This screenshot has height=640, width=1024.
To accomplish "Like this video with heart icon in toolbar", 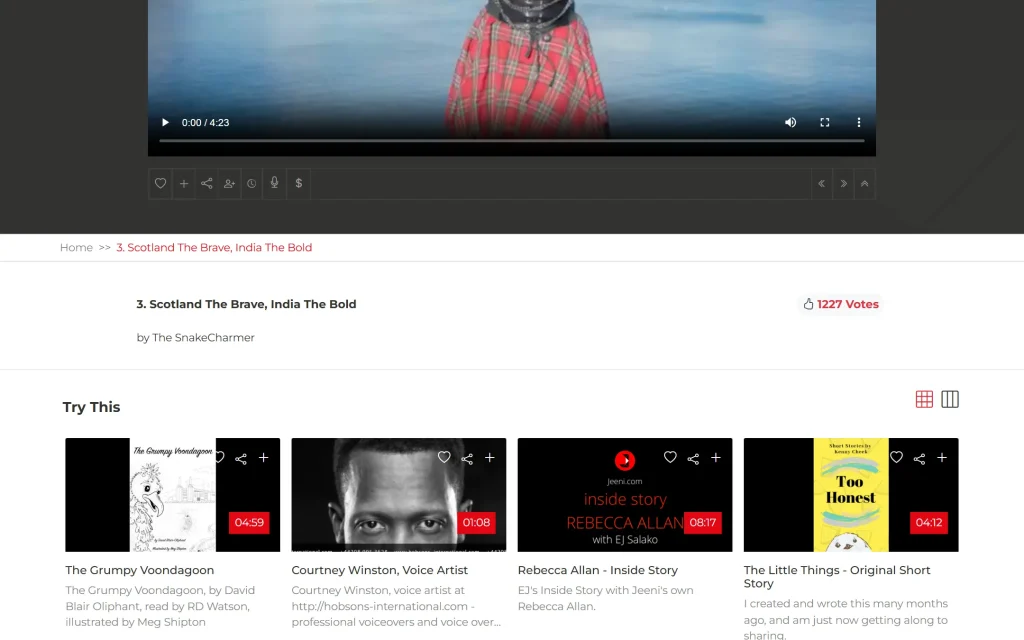I will [x=160, y=184].
